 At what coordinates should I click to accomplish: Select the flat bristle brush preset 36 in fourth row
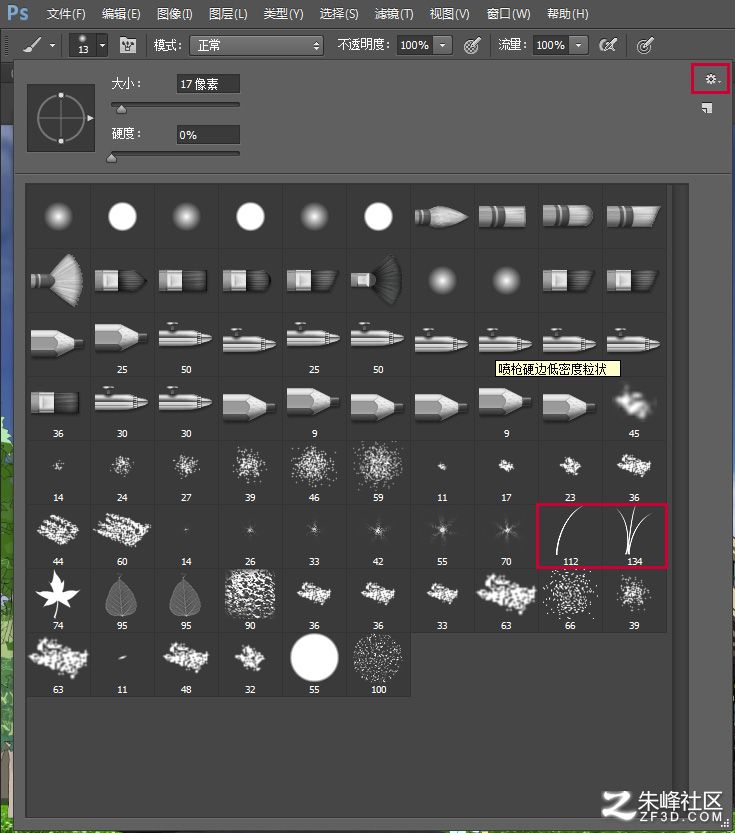[x=58, y=409]
